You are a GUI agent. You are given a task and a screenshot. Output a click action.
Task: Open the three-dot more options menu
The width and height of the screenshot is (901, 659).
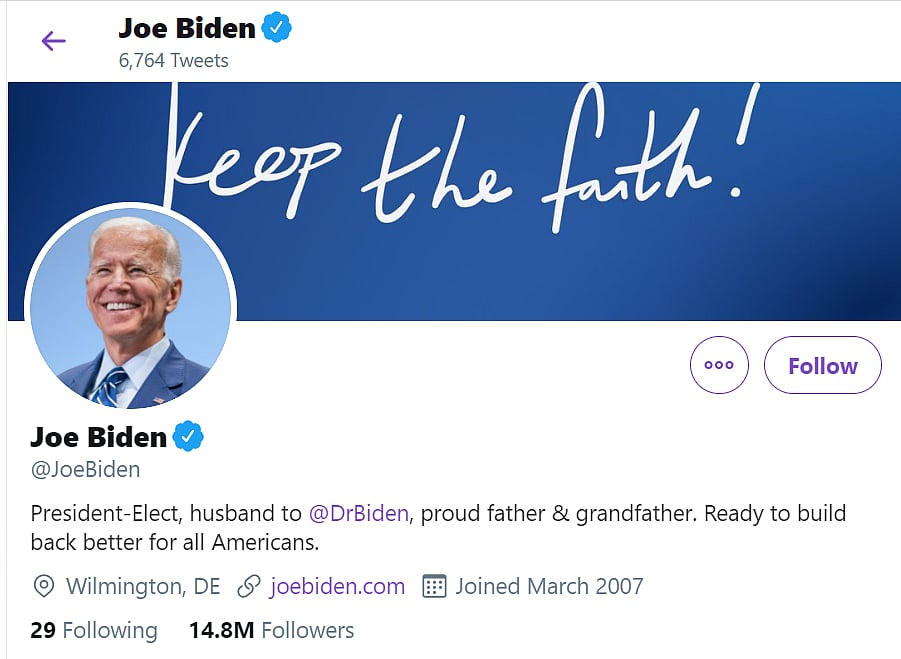coord(719,366)
